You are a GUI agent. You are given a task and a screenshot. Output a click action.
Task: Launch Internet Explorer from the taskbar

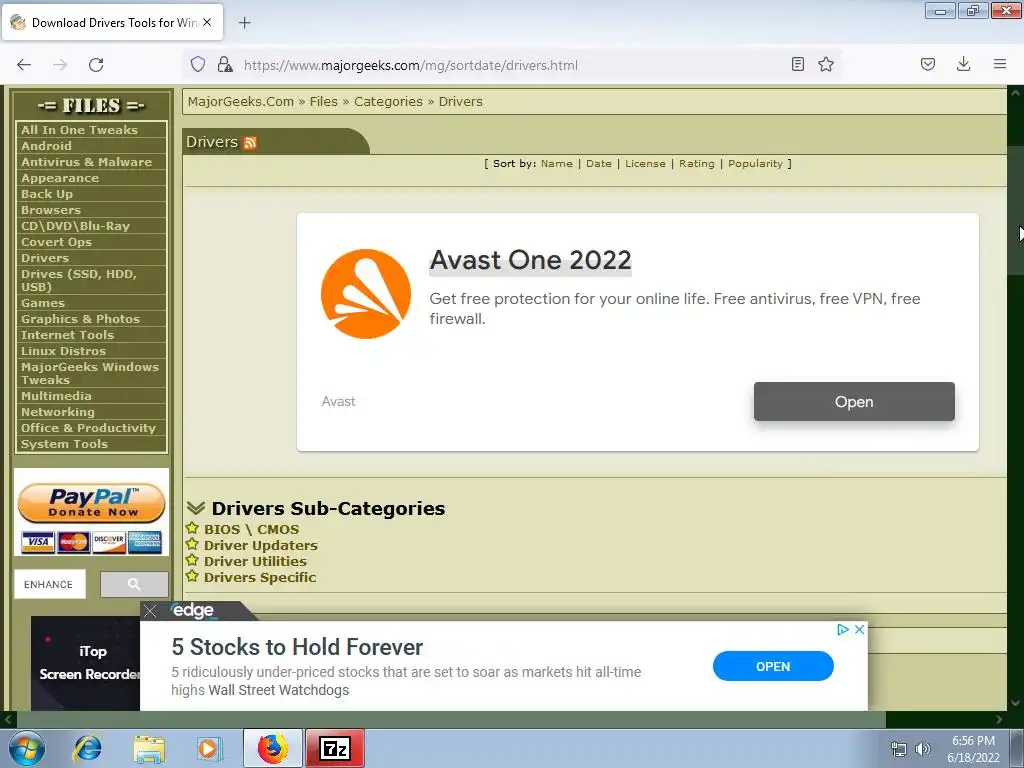click(88, 748)
